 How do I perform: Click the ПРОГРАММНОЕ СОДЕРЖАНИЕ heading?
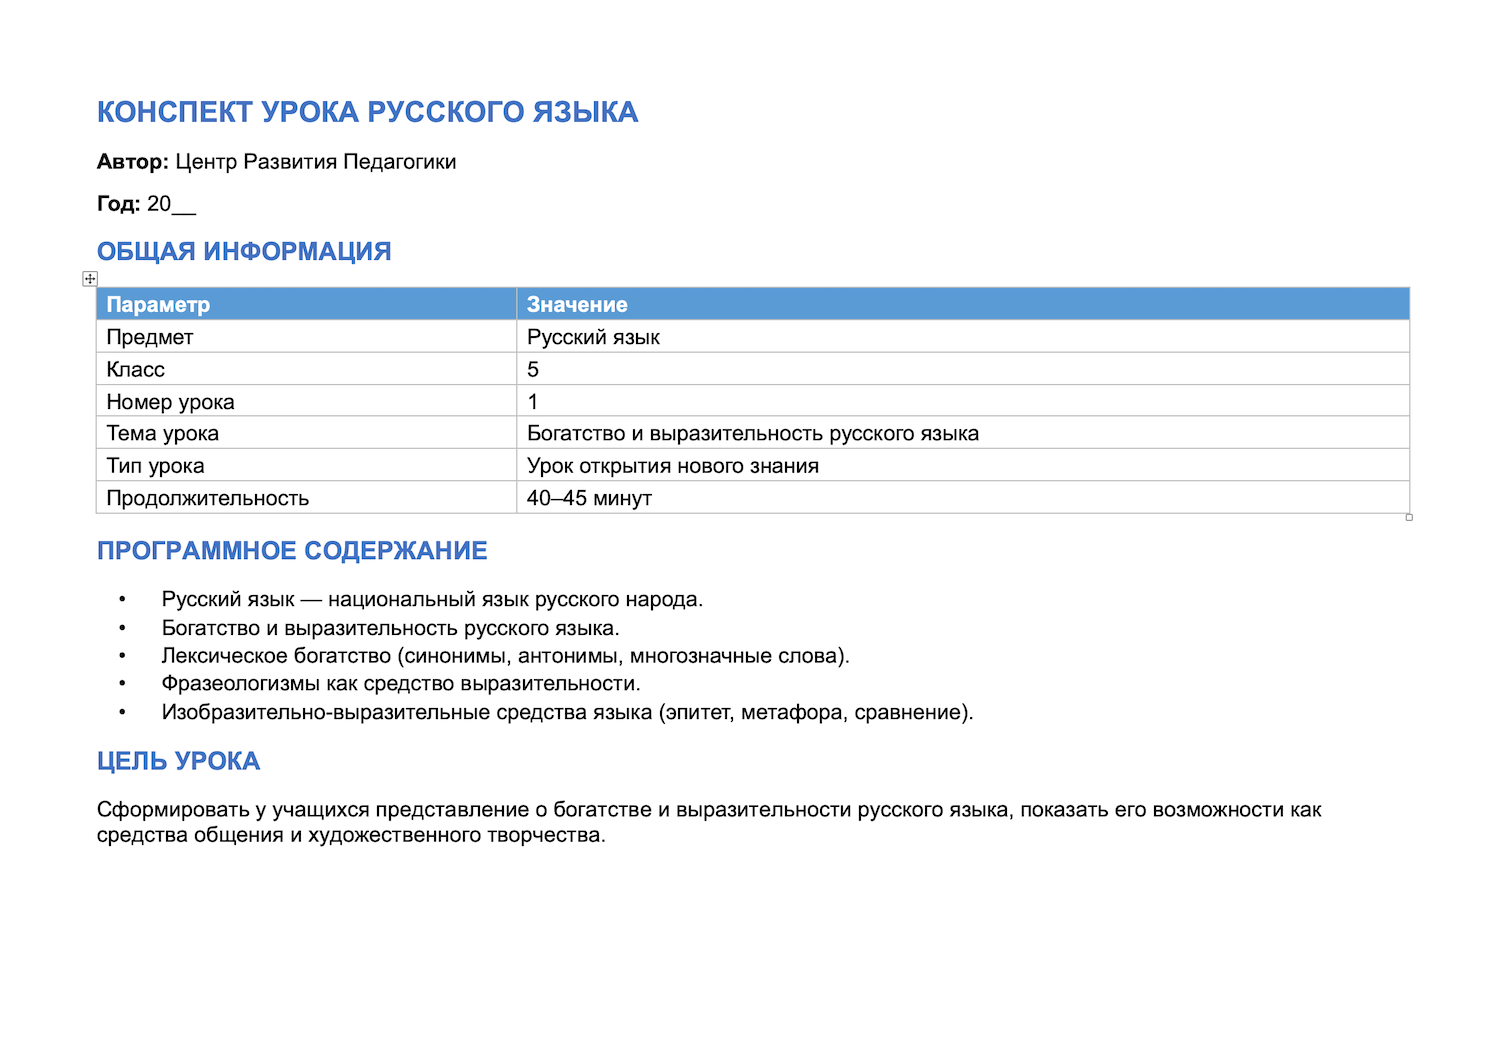click(x=292, y=551)
